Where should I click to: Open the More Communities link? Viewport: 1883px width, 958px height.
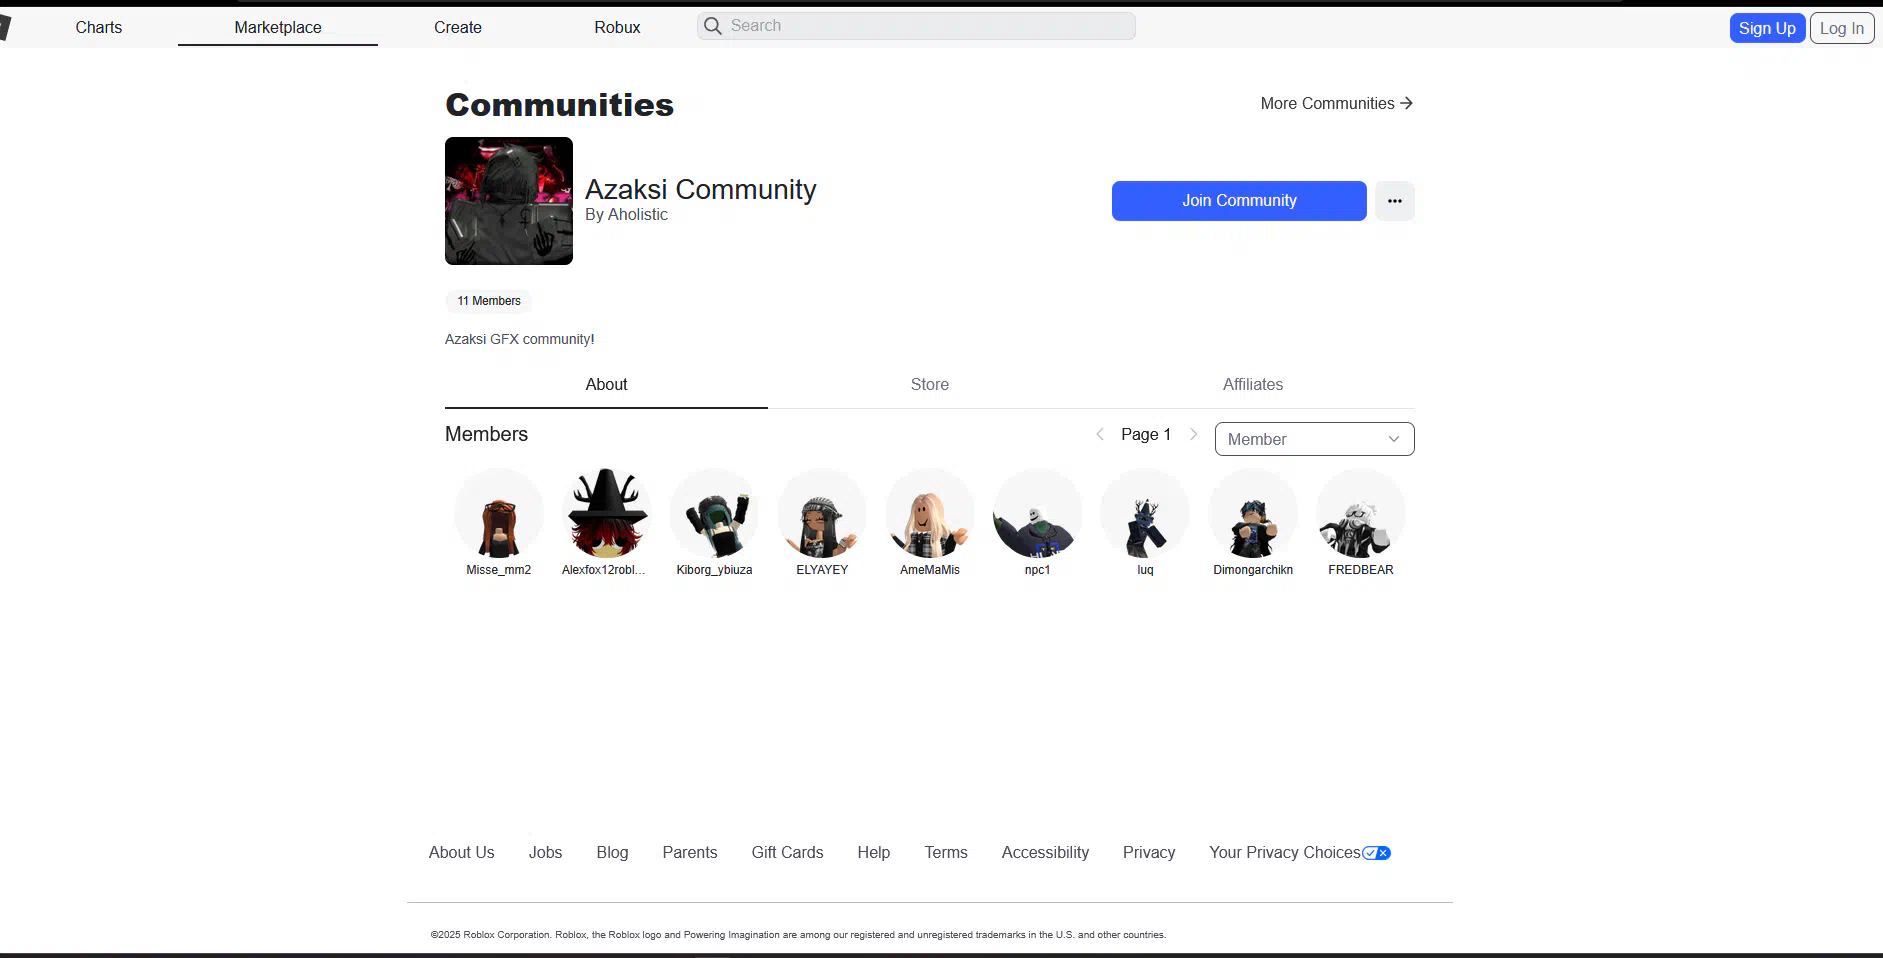pos(1336,104)
